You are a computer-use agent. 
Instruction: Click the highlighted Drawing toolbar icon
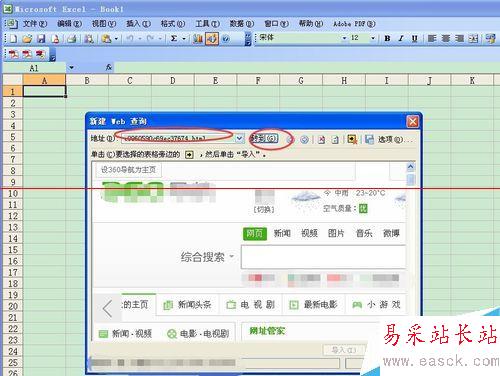[x=212, y=39]
